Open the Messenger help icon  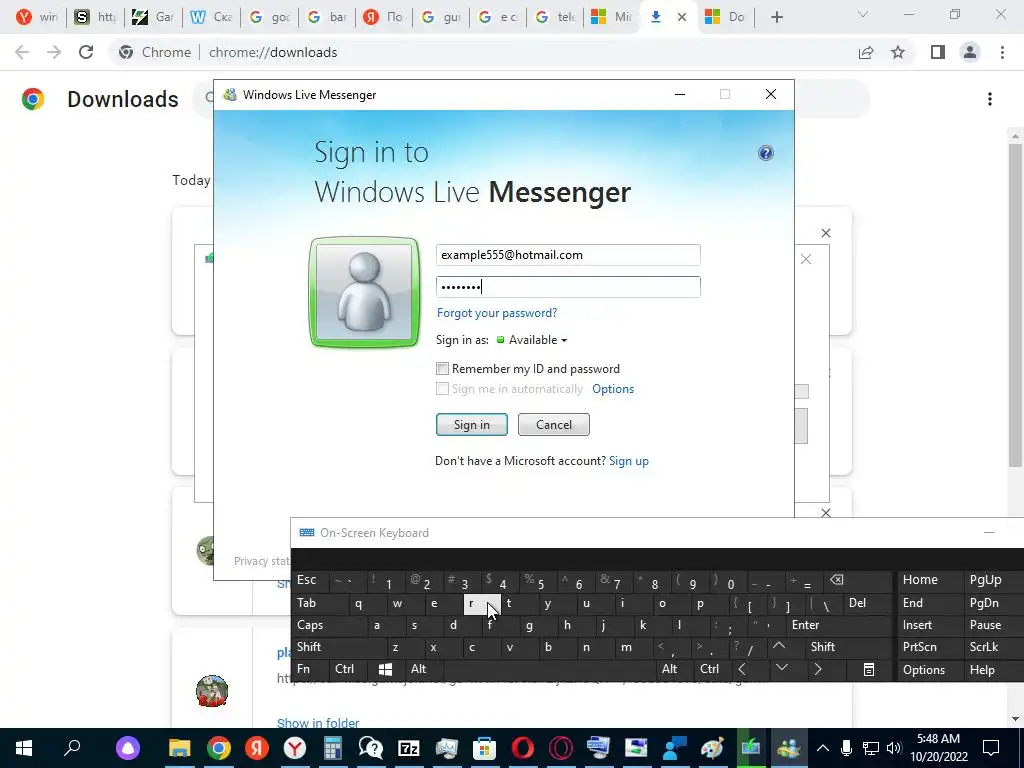tap(765, 153)
